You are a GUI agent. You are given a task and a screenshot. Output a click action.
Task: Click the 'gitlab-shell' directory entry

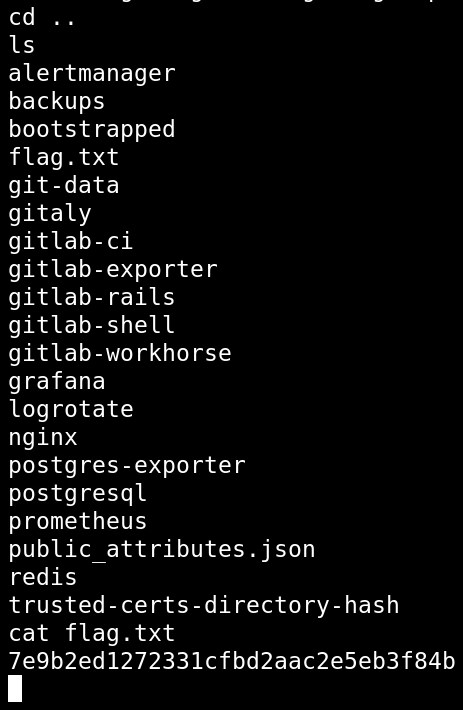pyautogui.click(x=92, y=326)
